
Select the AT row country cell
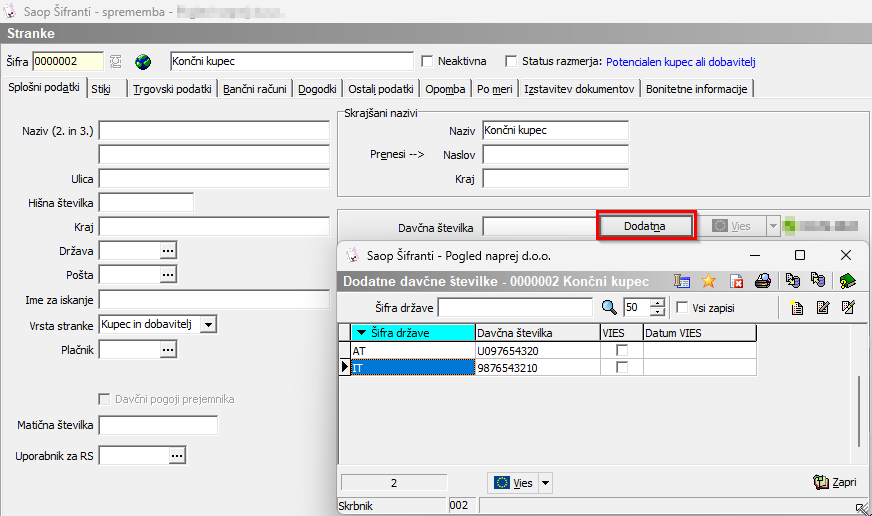point(413,351)
